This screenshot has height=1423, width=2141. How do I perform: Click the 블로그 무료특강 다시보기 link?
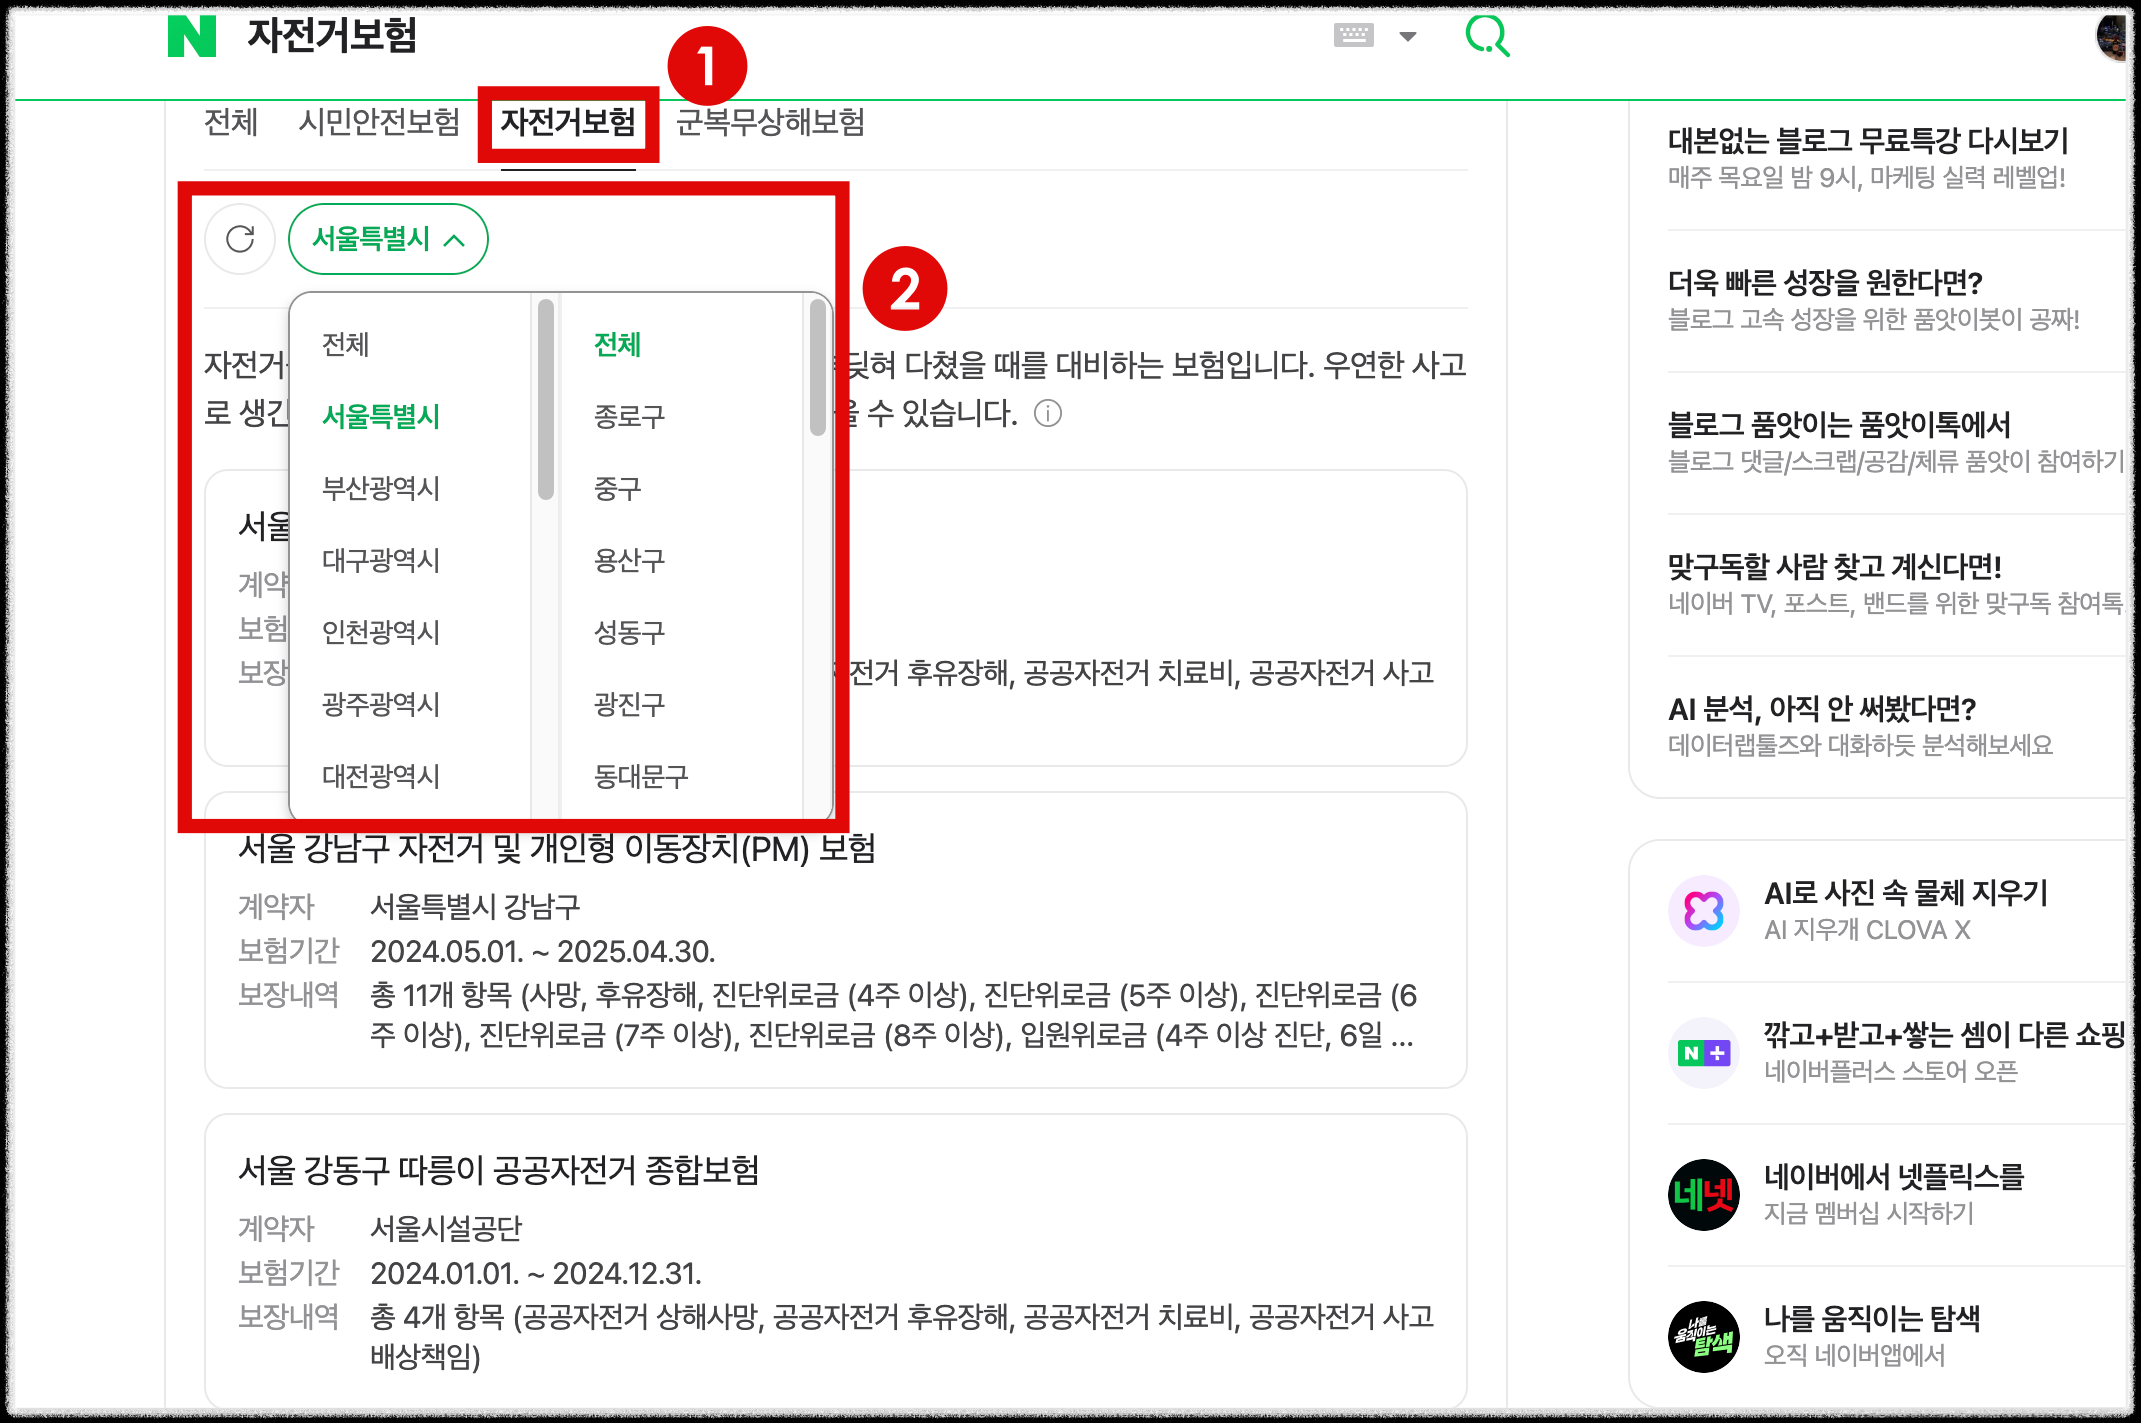click(1867, 139)
